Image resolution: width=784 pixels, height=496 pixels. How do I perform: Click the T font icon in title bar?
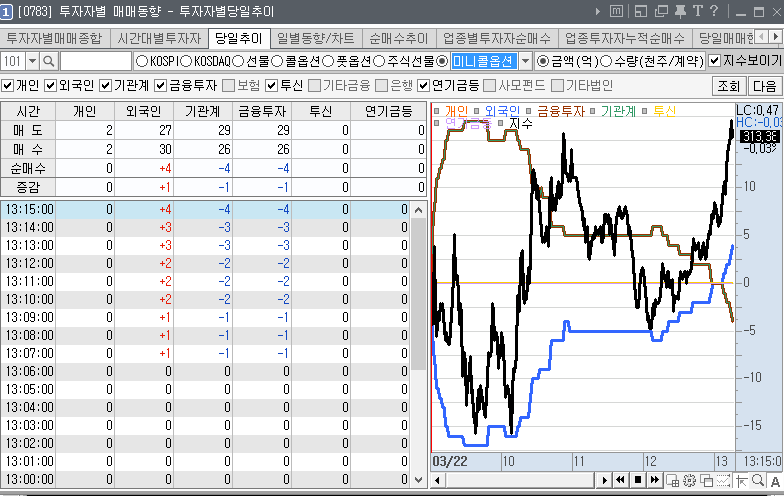pyautogui.click(x=698, y=11)
